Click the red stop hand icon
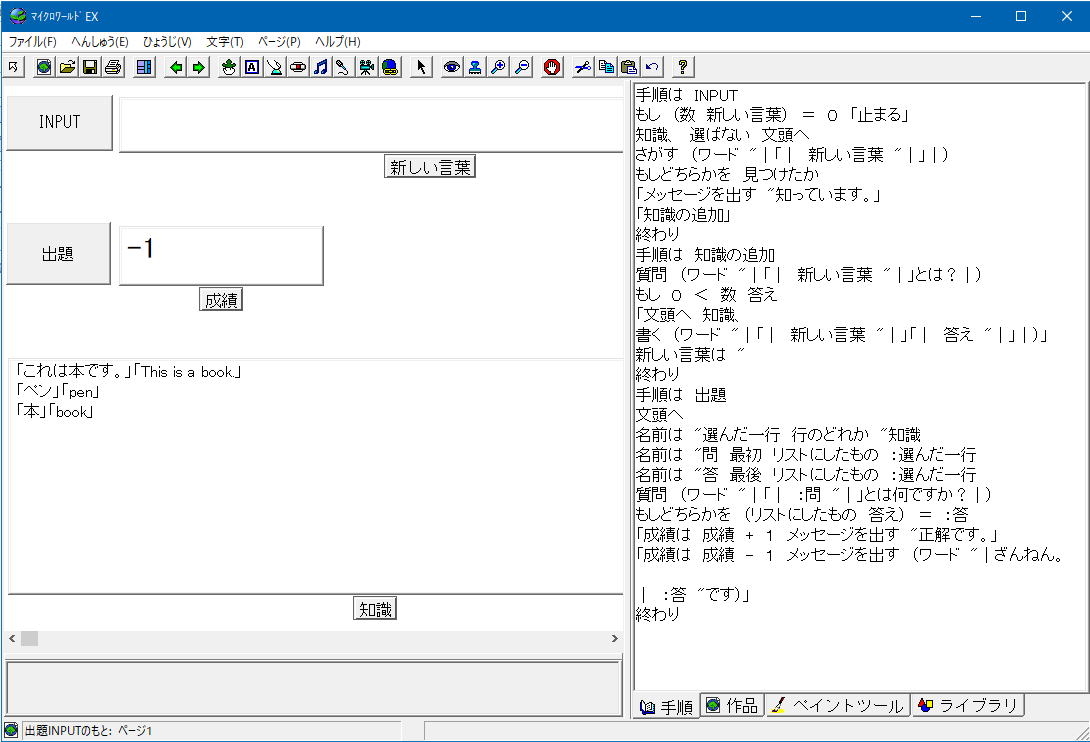The image size is (1090, 742). (552, 67)
